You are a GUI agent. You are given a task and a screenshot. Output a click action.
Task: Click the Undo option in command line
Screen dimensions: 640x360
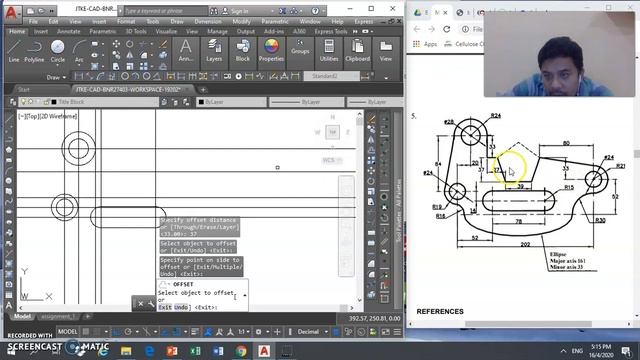[x=182, y=307]
